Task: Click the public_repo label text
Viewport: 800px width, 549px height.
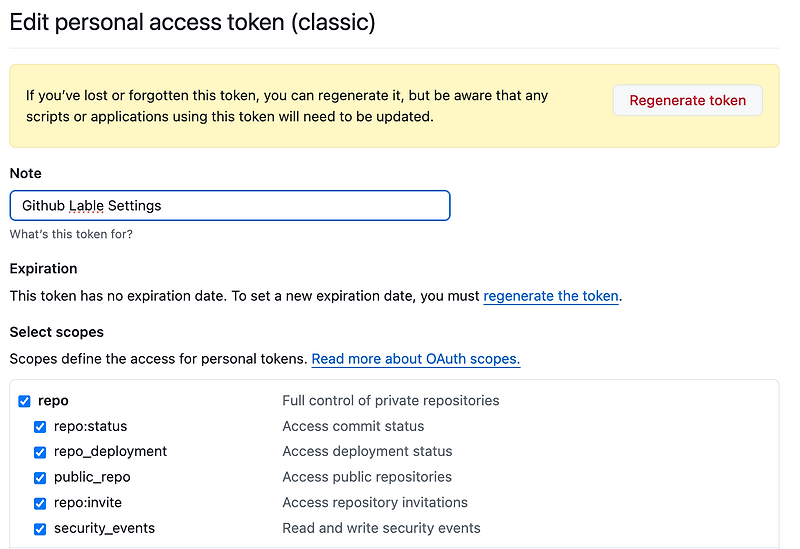Action: tap(92, 477)
